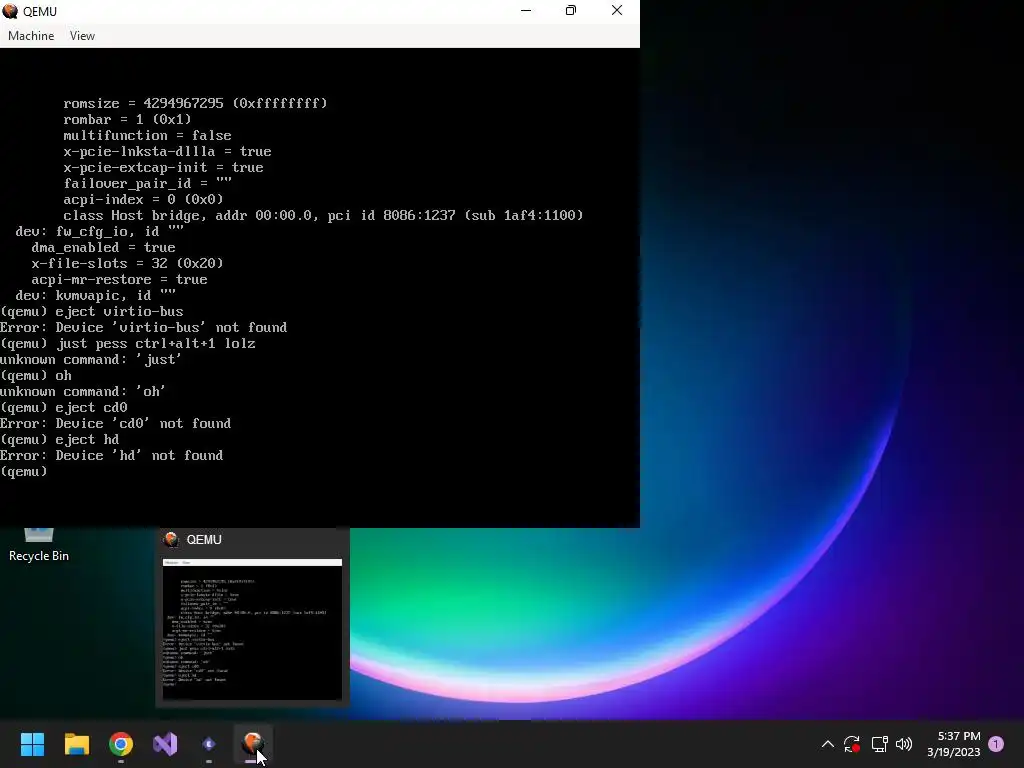Click the QEMU label in taskbar preview
The height and width of the screenshot is (768, 1024).
click(204, 539)
